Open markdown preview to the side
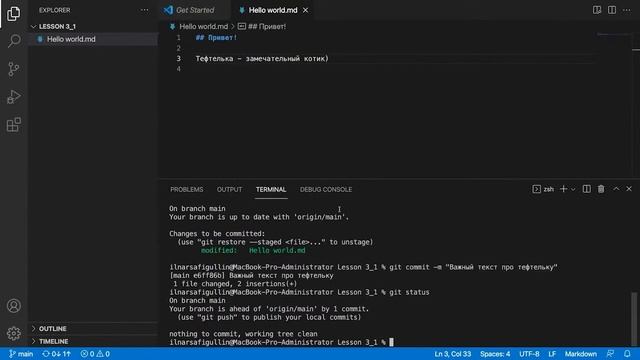The width and height of the screenshot is (640, 360). [597, 10]
